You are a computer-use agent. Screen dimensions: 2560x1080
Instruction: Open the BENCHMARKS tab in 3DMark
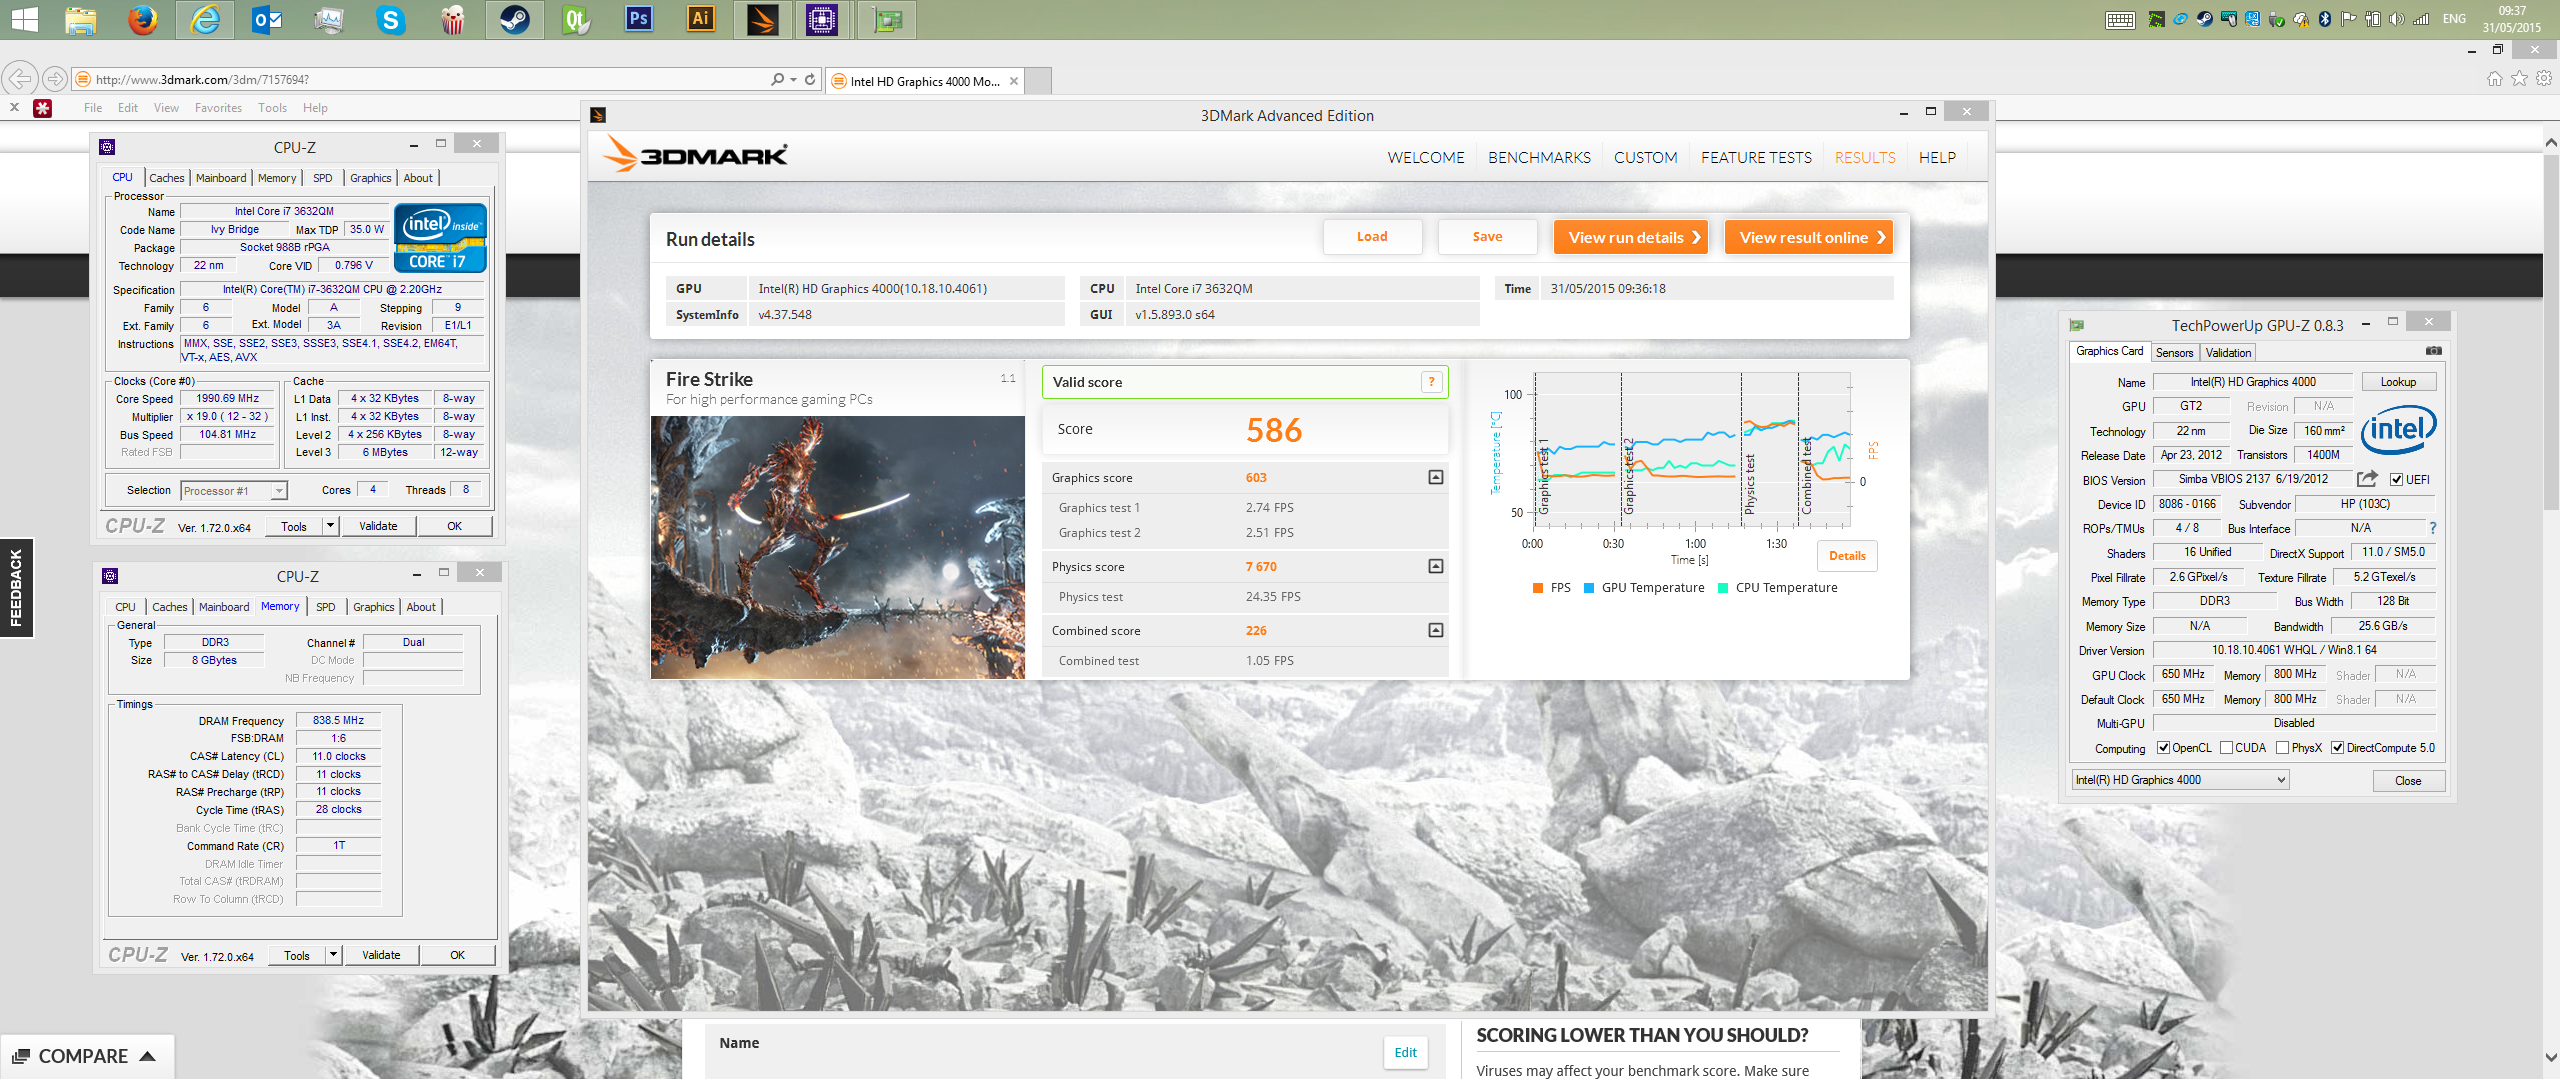click(x=1539, y=157)
